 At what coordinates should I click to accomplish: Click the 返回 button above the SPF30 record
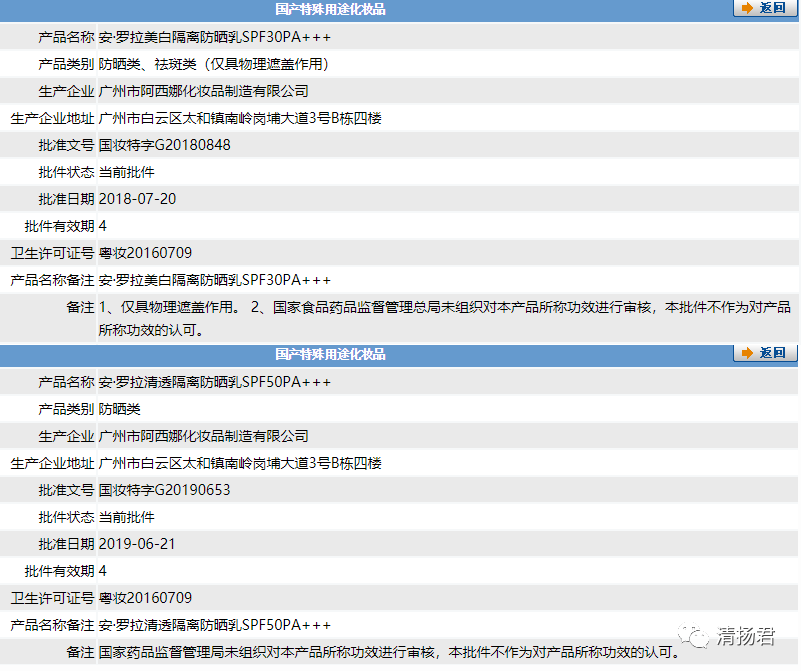765,8
